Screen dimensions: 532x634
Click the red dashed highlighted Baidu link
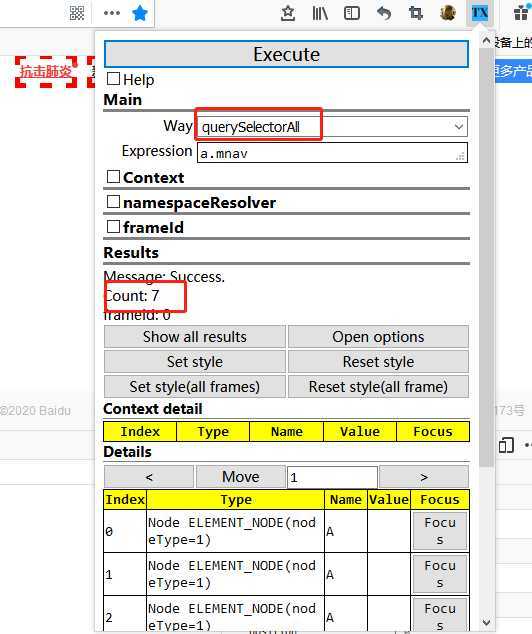46,72
